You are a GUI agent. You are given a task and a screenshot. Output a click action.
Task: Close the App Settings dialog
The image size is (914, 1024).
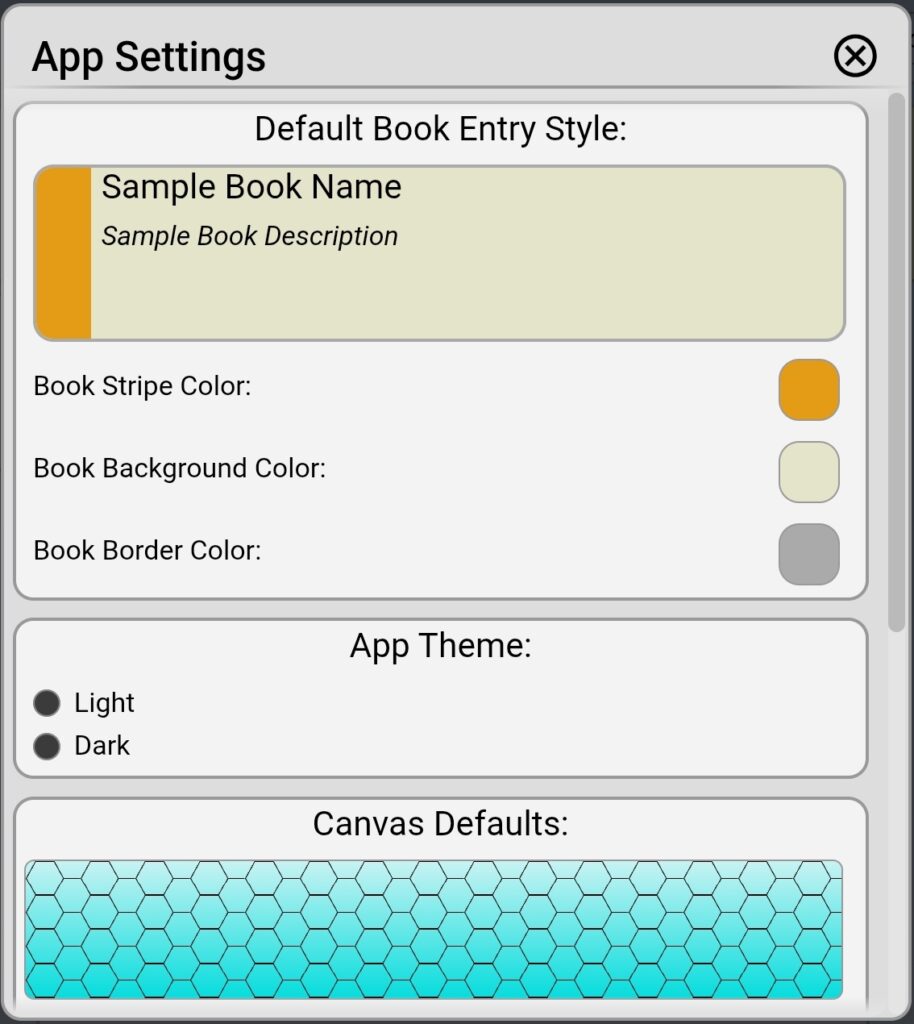pos(855,56)
